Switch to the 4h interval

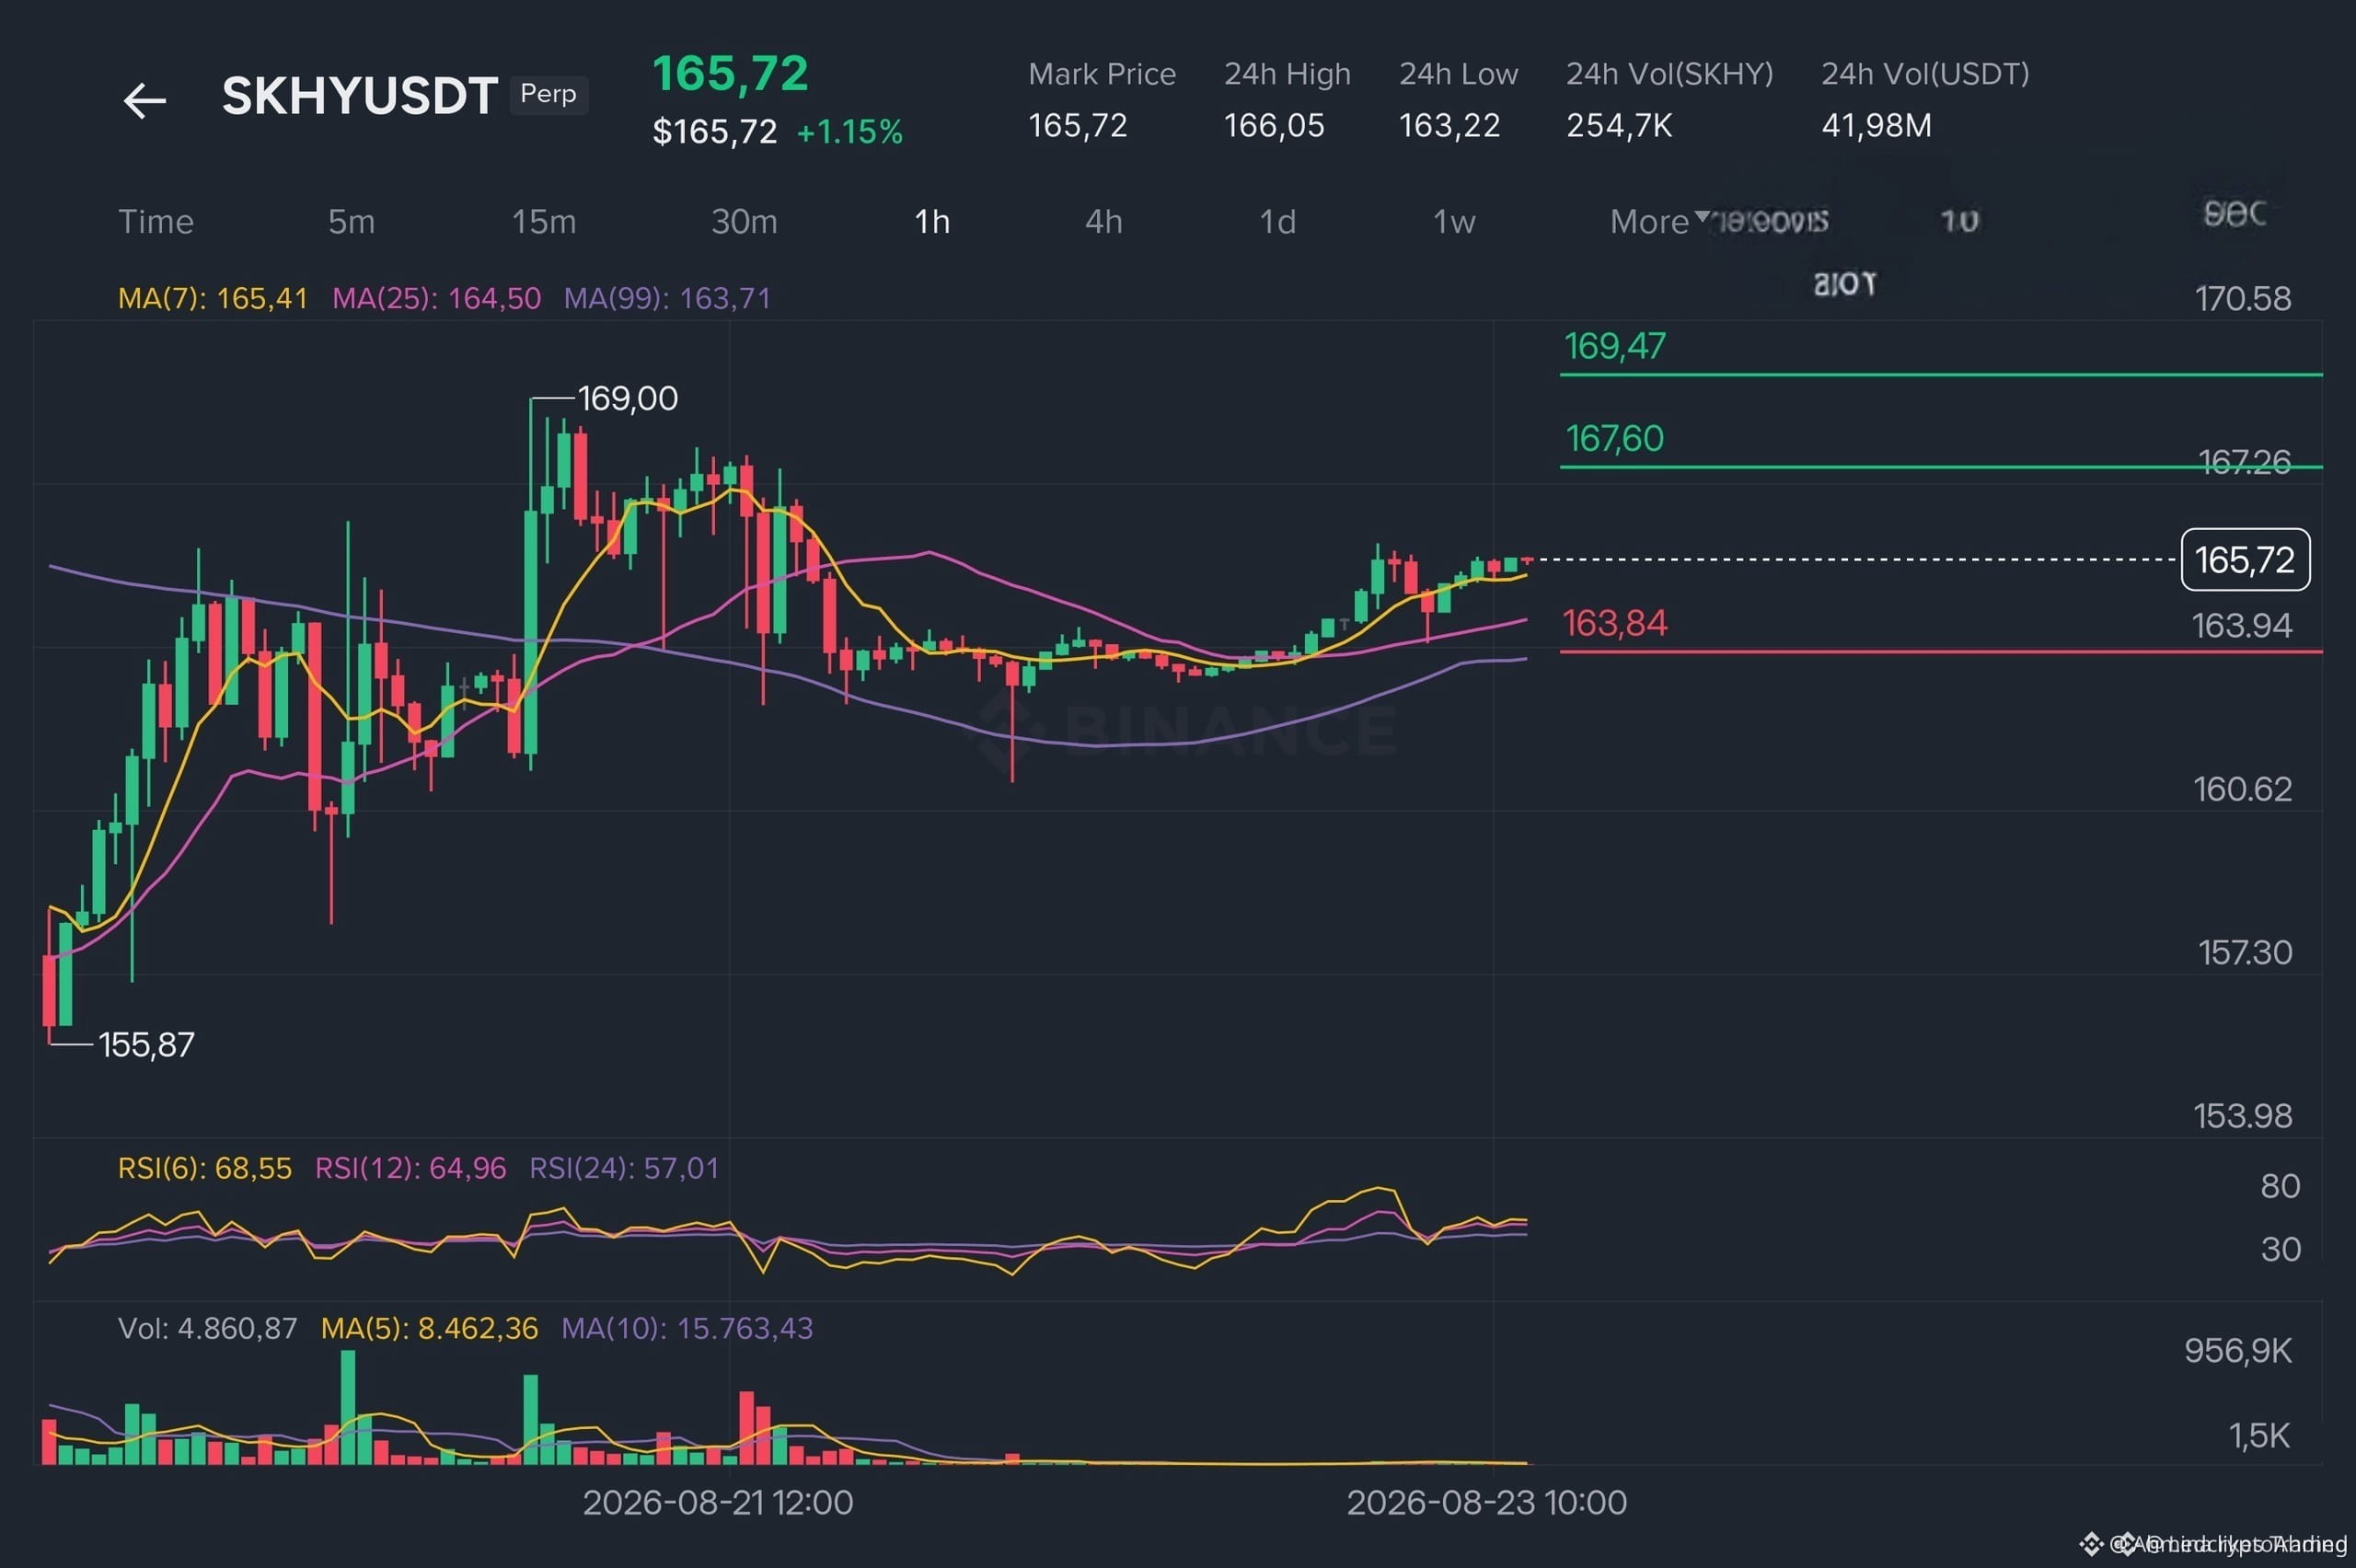pyautogui.click(x=1104, y=221)
